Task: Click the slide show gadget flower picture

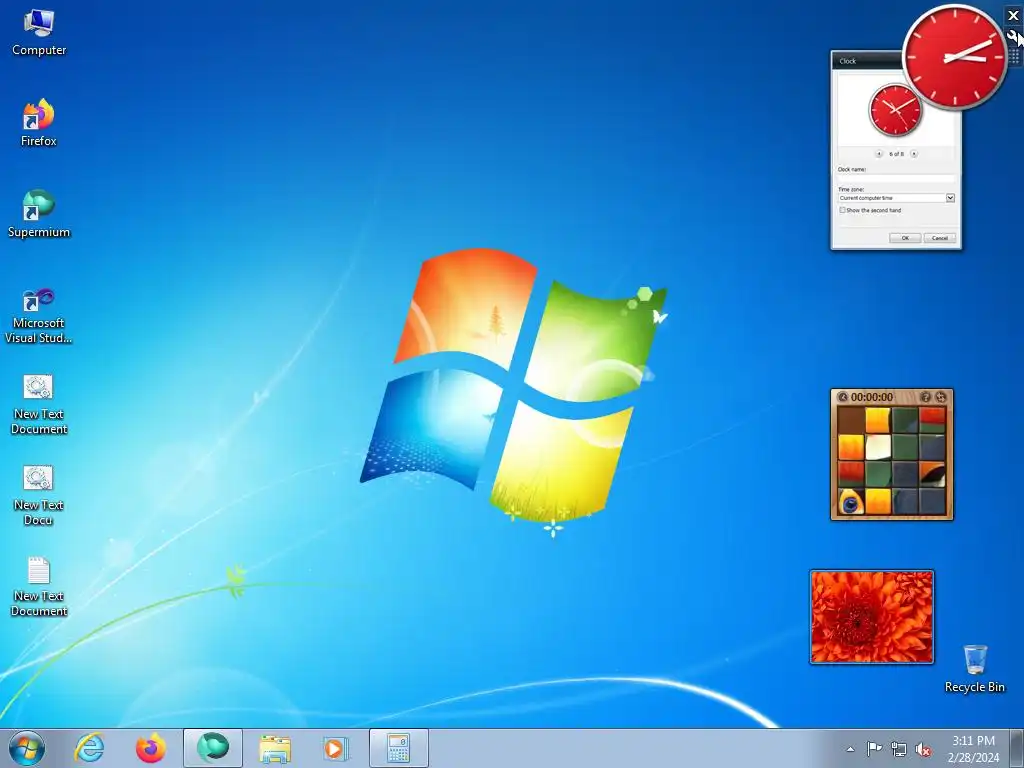Action: (872, 617)
